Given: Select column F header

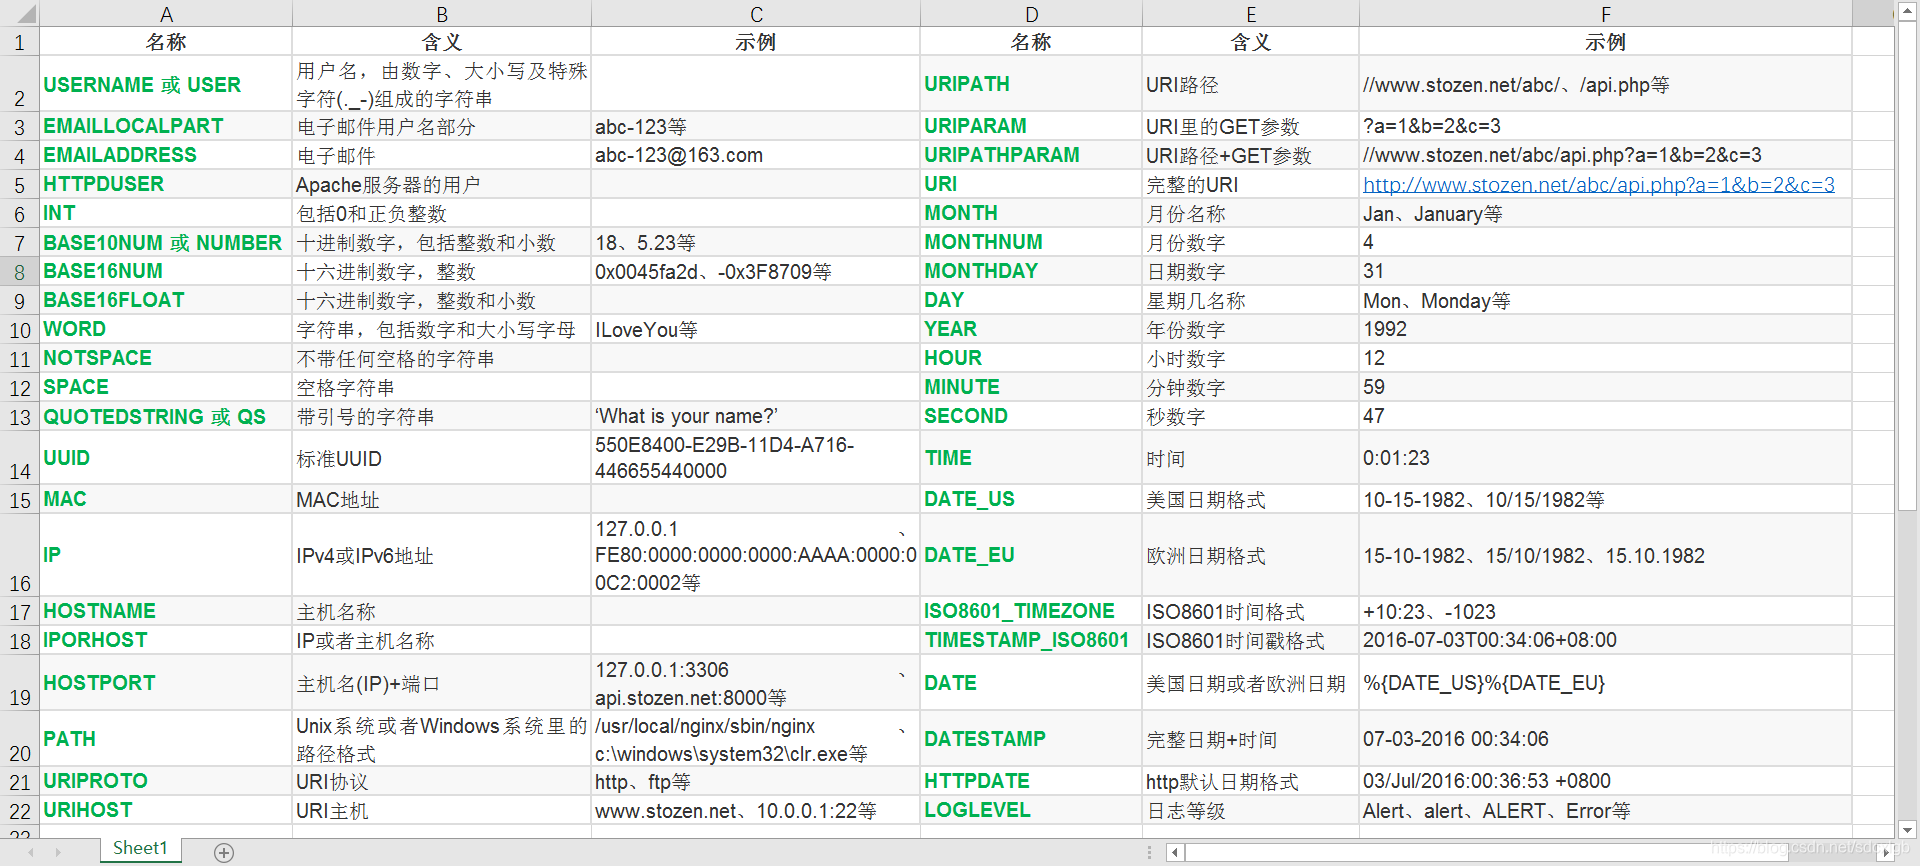Looking at the screenshot, I should (1605, 14).
